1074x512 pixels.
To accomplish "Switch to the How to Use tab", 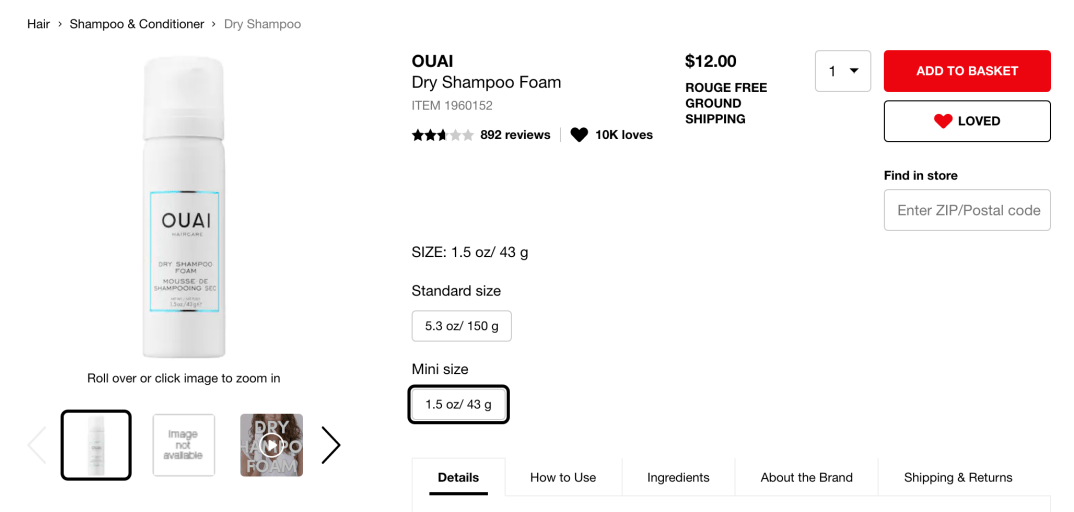I will [x=563, y=477].
